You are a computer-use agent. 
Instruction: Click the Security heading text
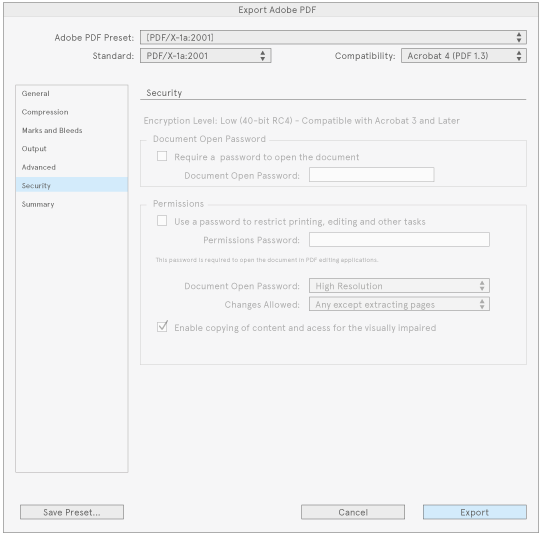coord(164,93)
